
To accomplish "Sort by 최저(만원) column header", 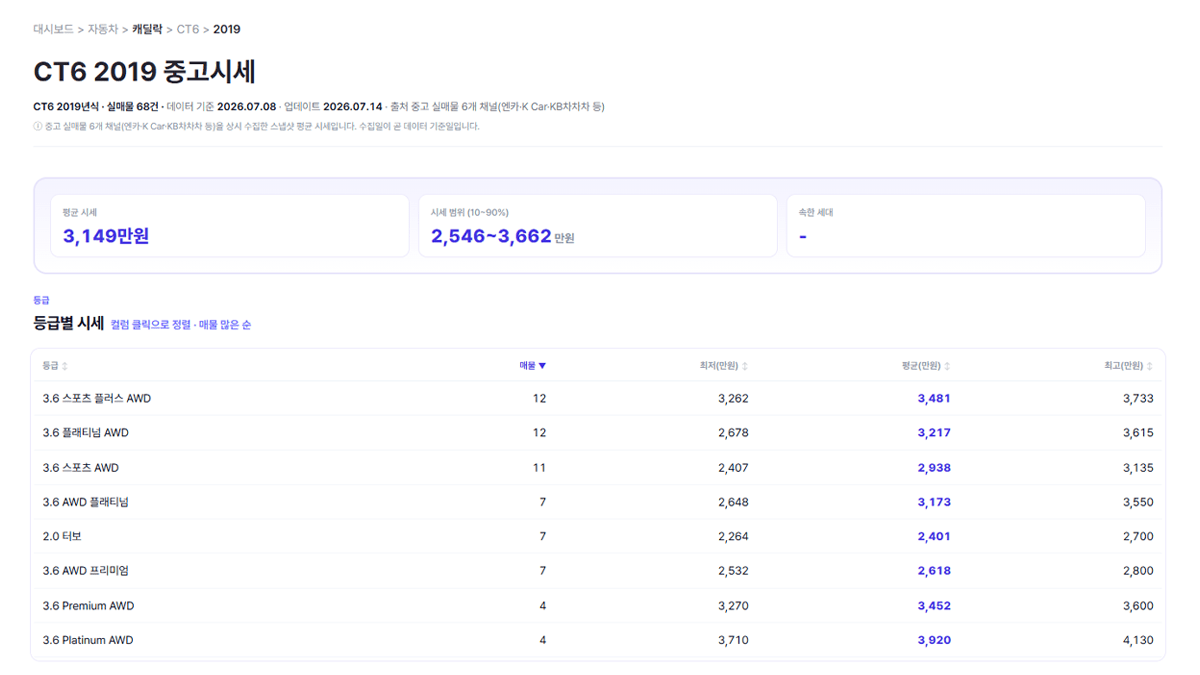I will pos(724,366).
